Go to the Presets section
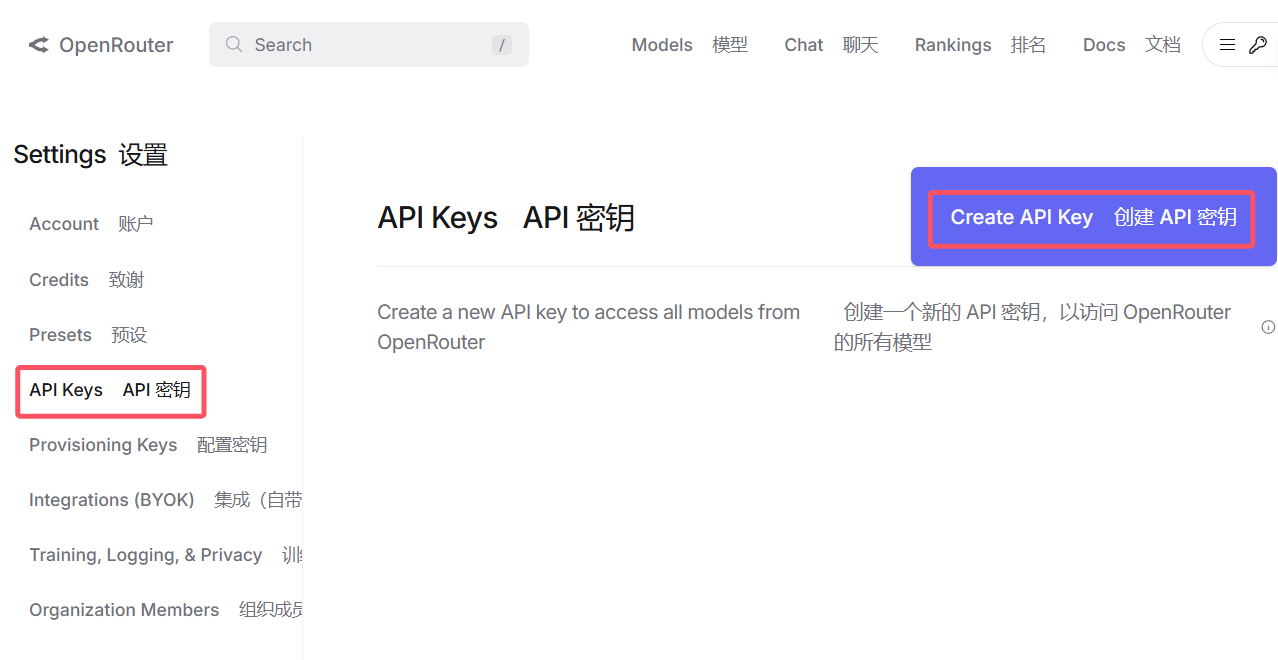Viewport: 1278px width, 660px height. point(60,335)
